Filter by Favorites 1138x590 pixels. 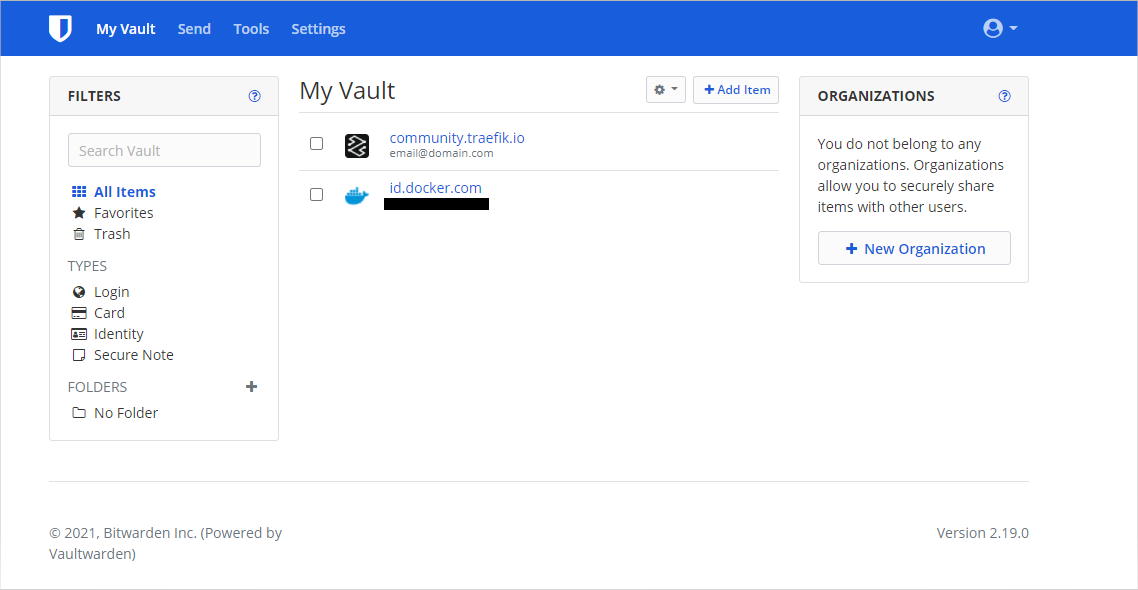tap(112, 213)
